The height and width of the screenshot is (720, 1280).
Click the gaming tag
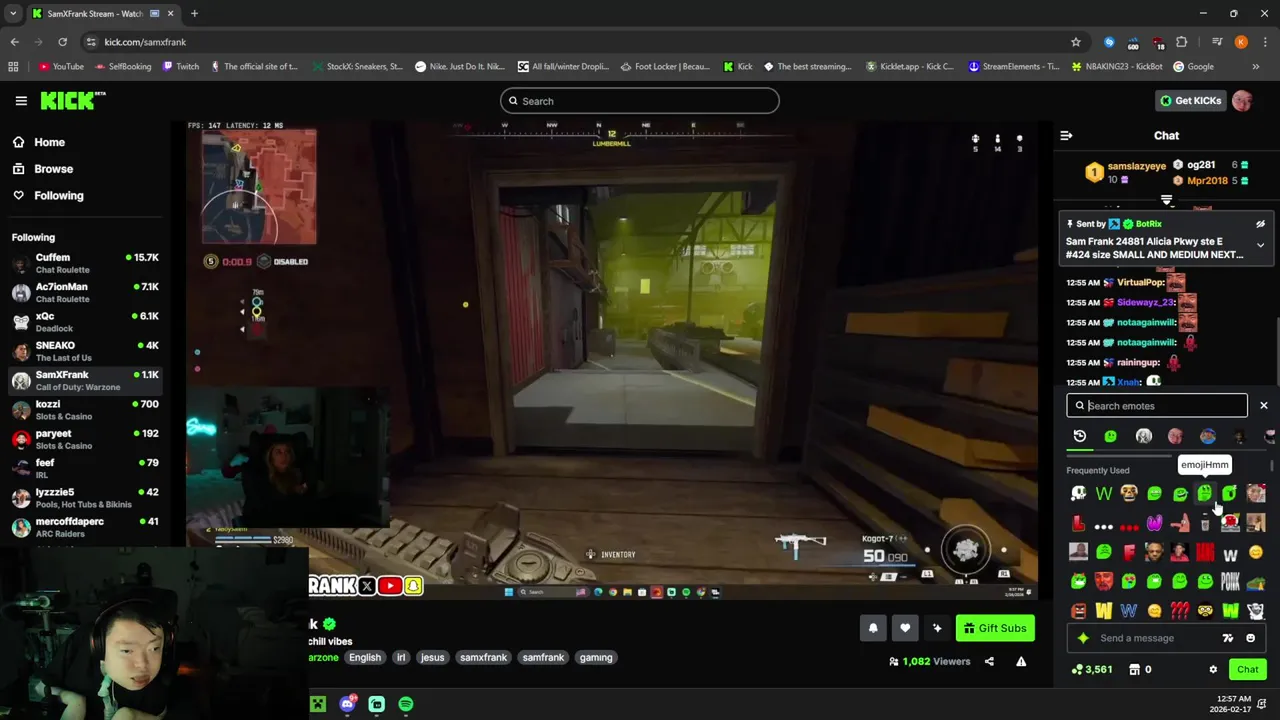click(596, 657)
